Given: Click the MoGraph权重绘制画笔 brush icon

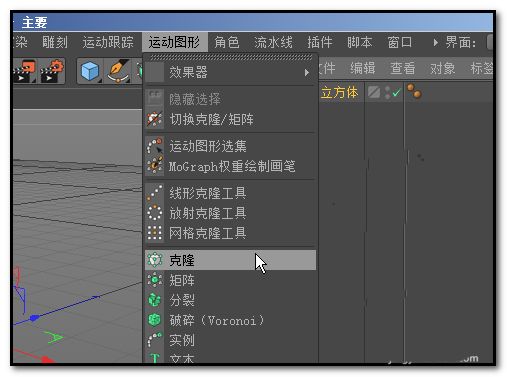Looking at the screenshot, I should coord(155,166).
